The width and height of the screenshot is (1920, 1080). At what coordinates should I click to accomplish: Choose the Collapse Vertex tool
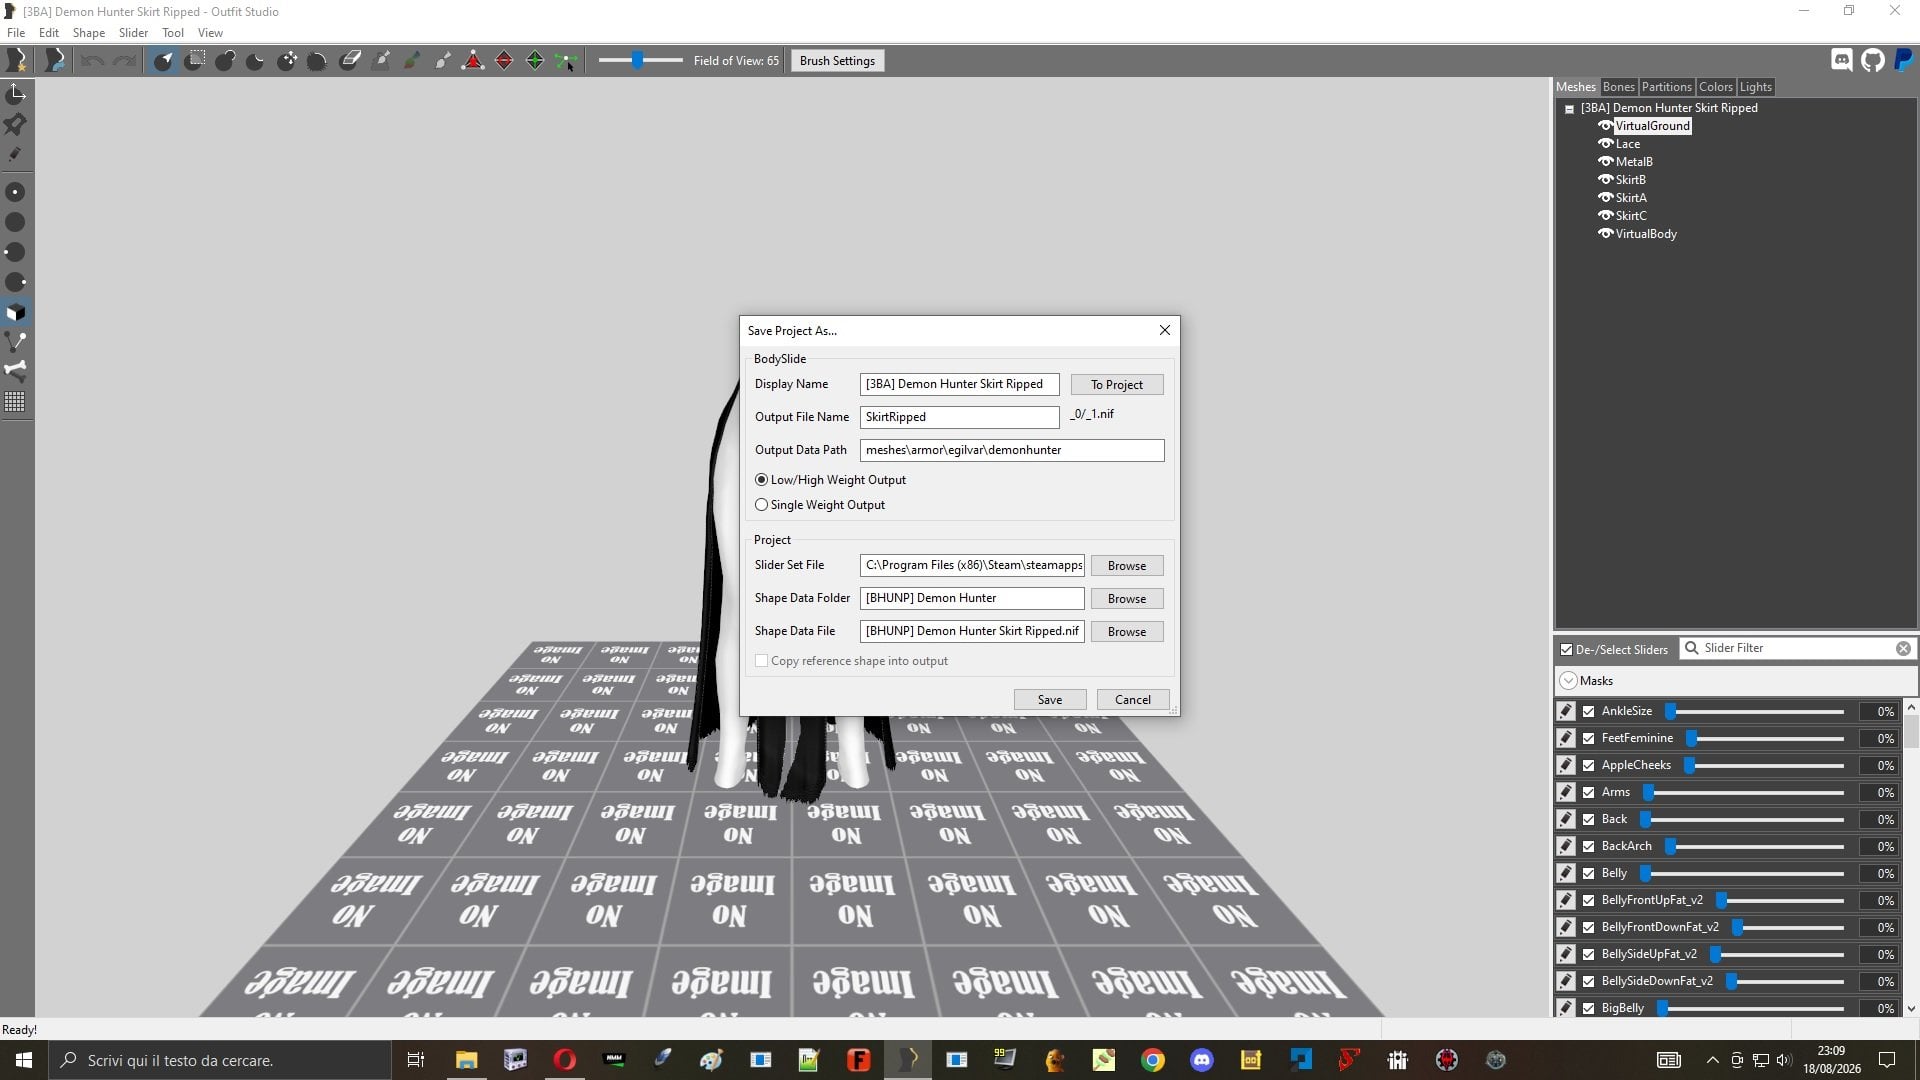point(473,61)
